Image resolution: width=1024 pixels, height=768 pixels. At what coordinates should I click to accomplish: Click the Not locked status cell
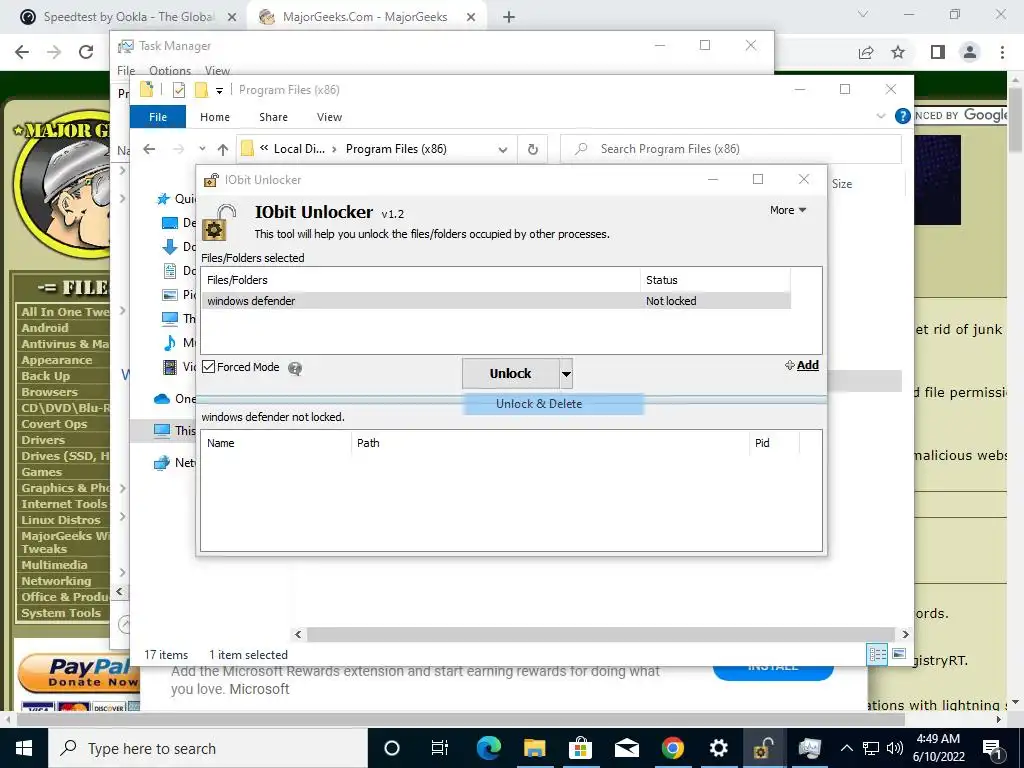coord(671,301)
